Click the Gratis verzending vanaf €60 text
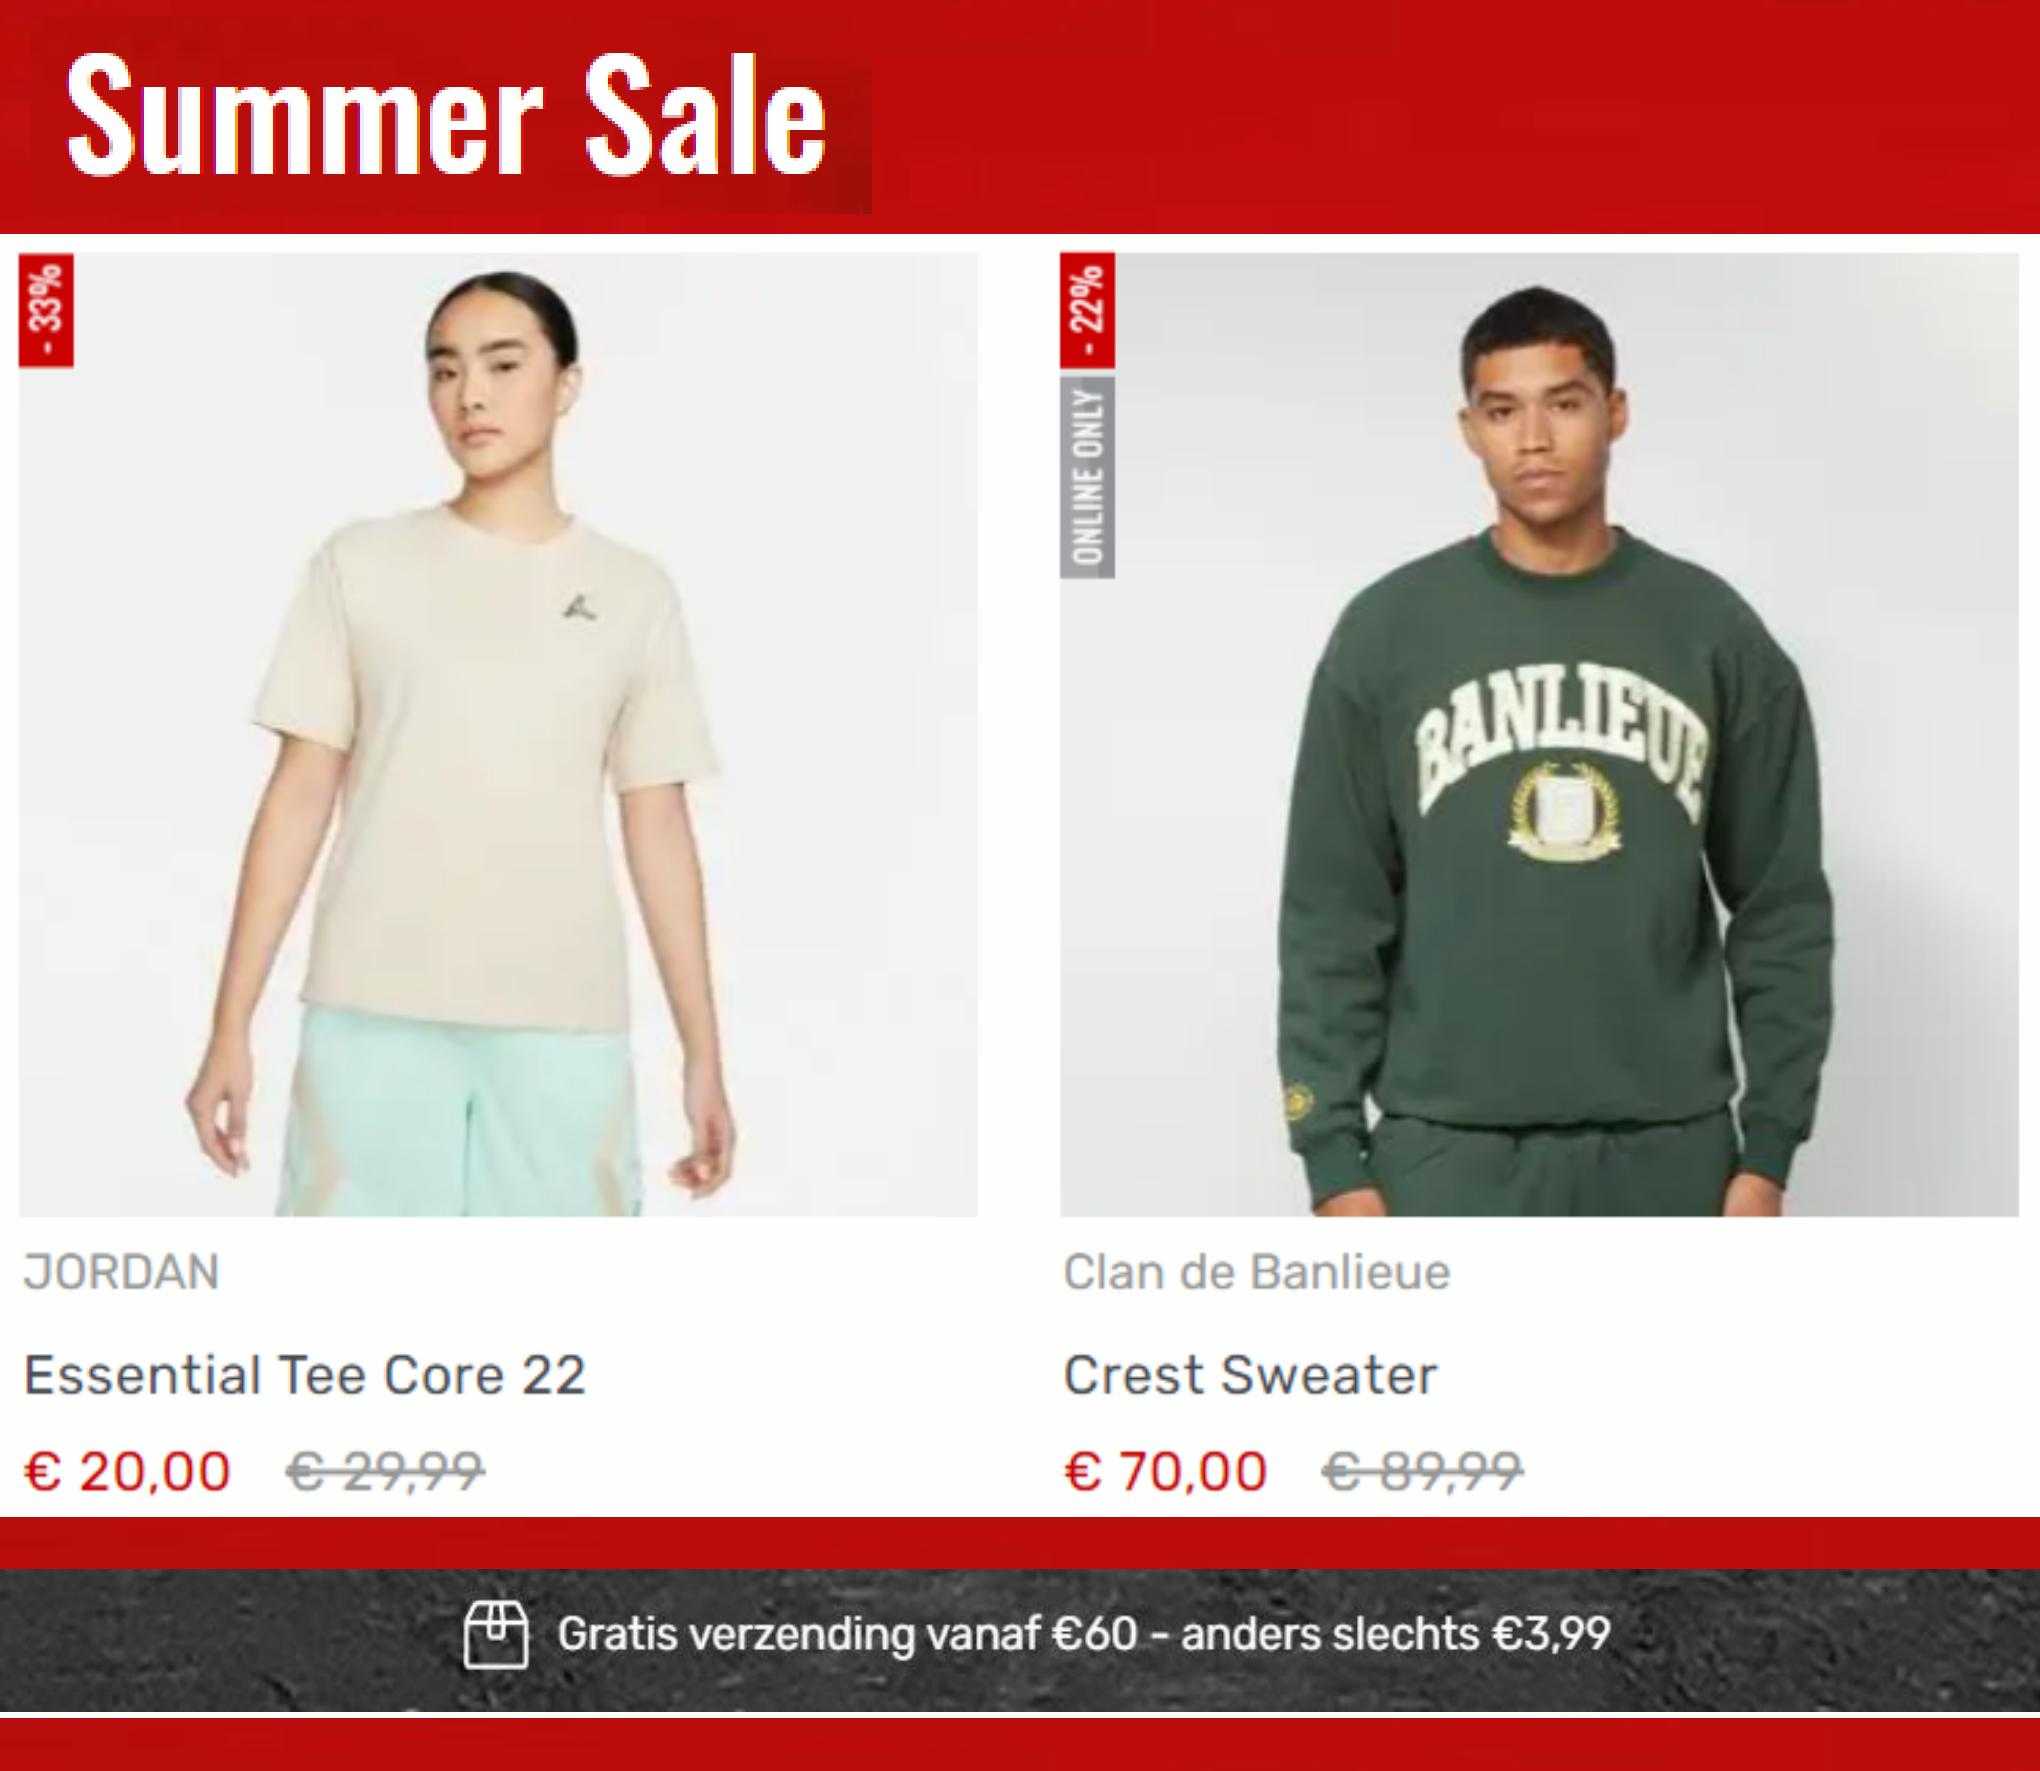2040x1771 pixels. pos(847,1635)
